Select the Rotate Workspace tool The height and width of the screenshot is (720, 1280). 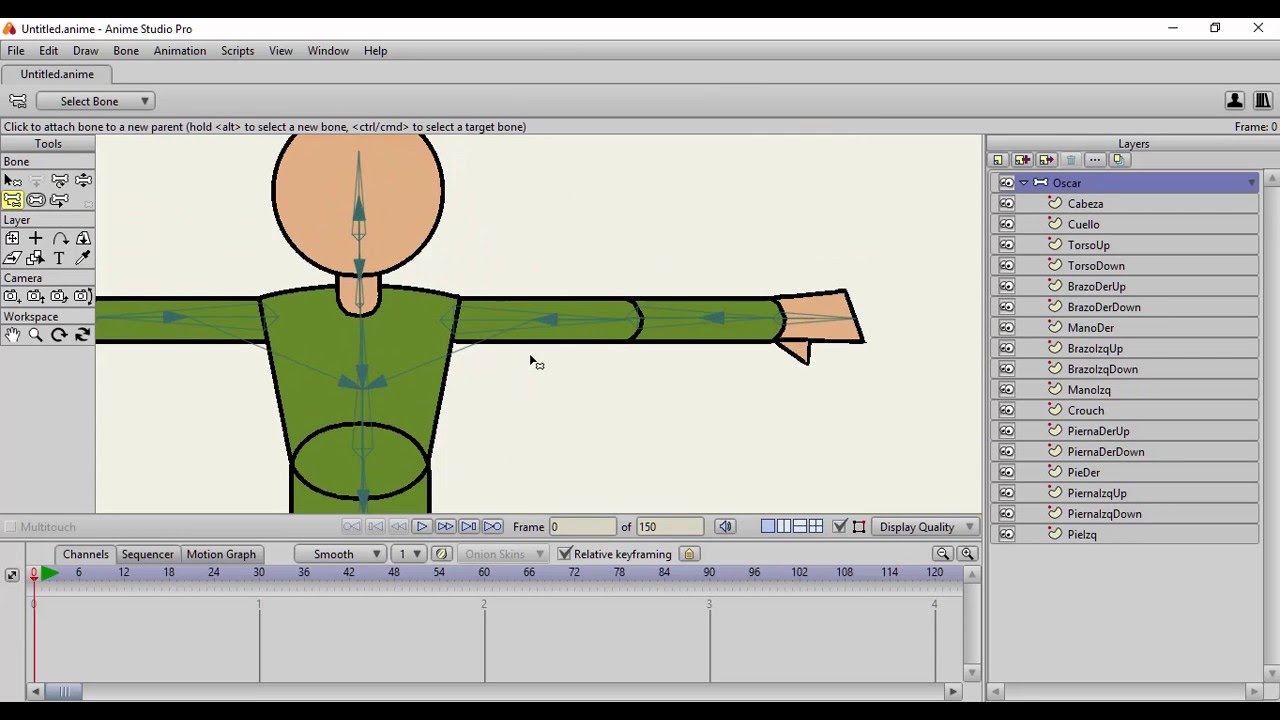[x=60, y=335]
